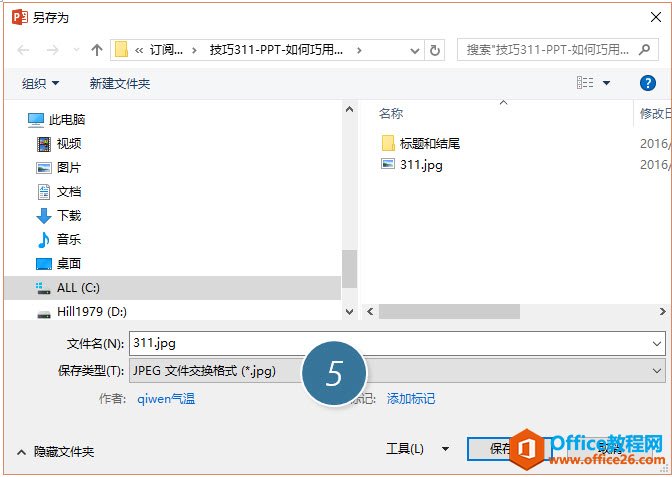The image size is (672, 477).
Task: Open recent locations dropdown arrow
Action: coord(76,51)
